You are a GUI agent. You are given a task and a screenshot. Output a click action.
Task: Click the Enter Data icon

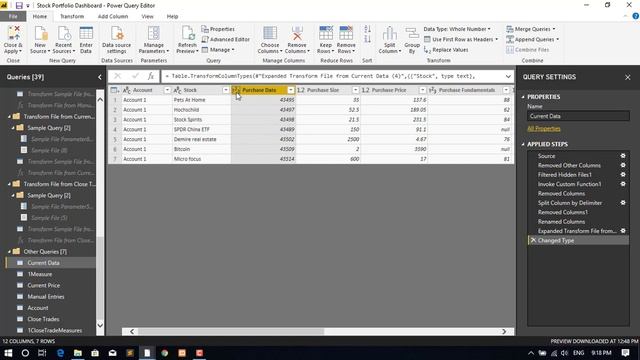(86, 33)
